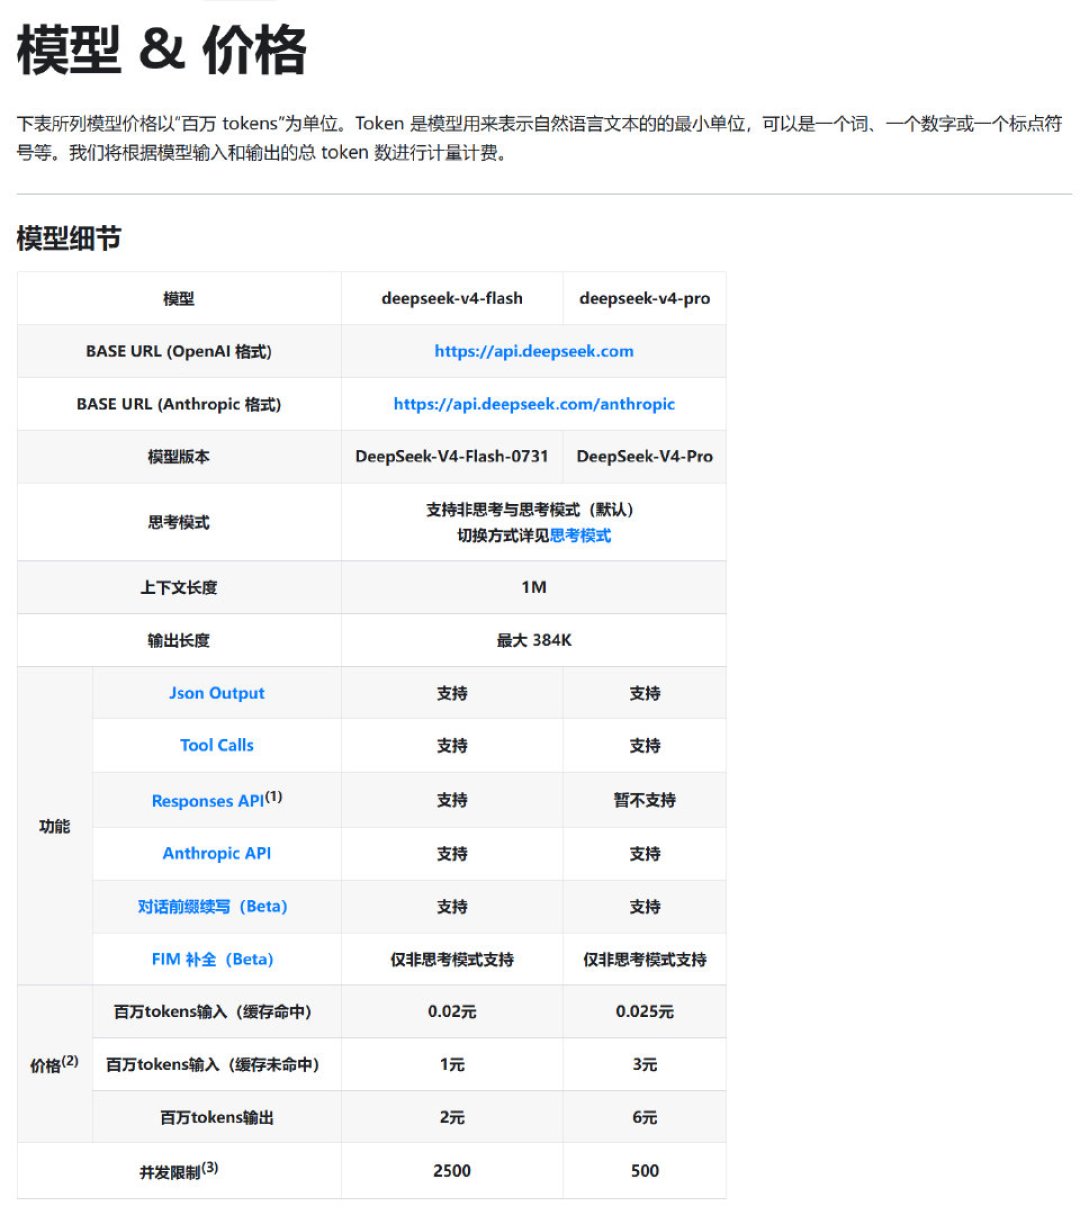Open the Responses API feature link
This screenshot has width=1080, height=1215.
point(208,801)
